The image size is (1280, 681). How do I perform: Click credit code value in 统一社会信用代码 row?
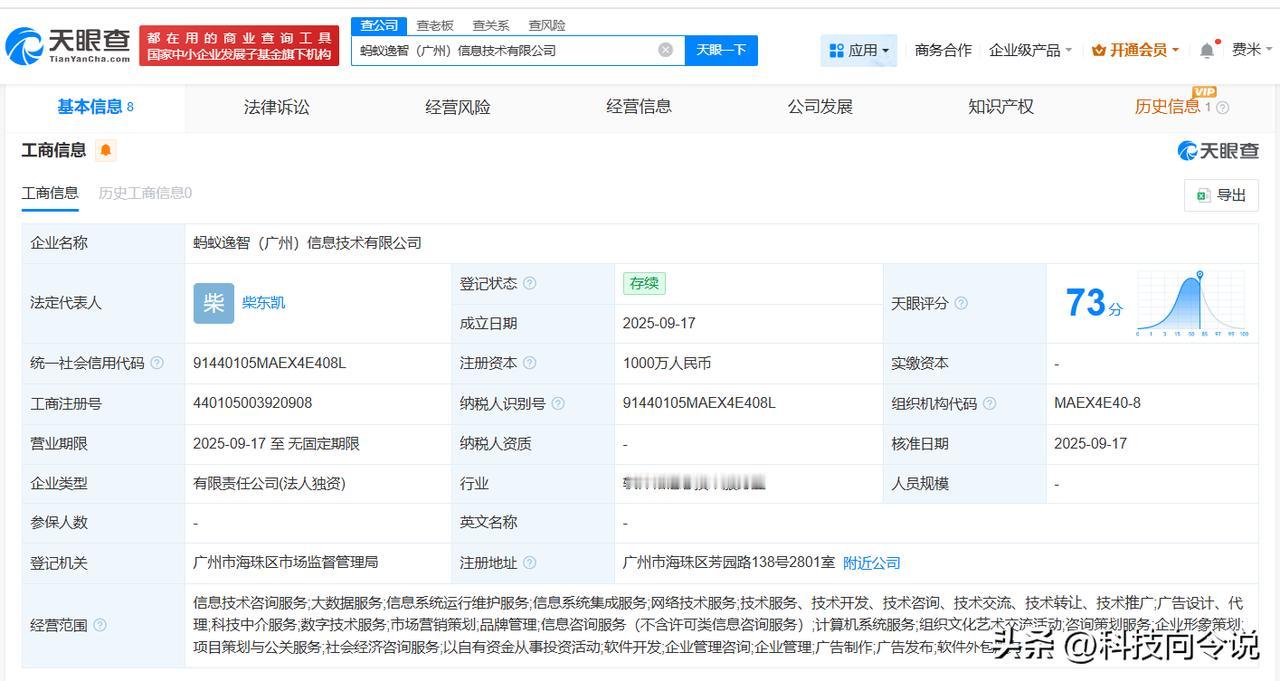(x=269, y=363)
